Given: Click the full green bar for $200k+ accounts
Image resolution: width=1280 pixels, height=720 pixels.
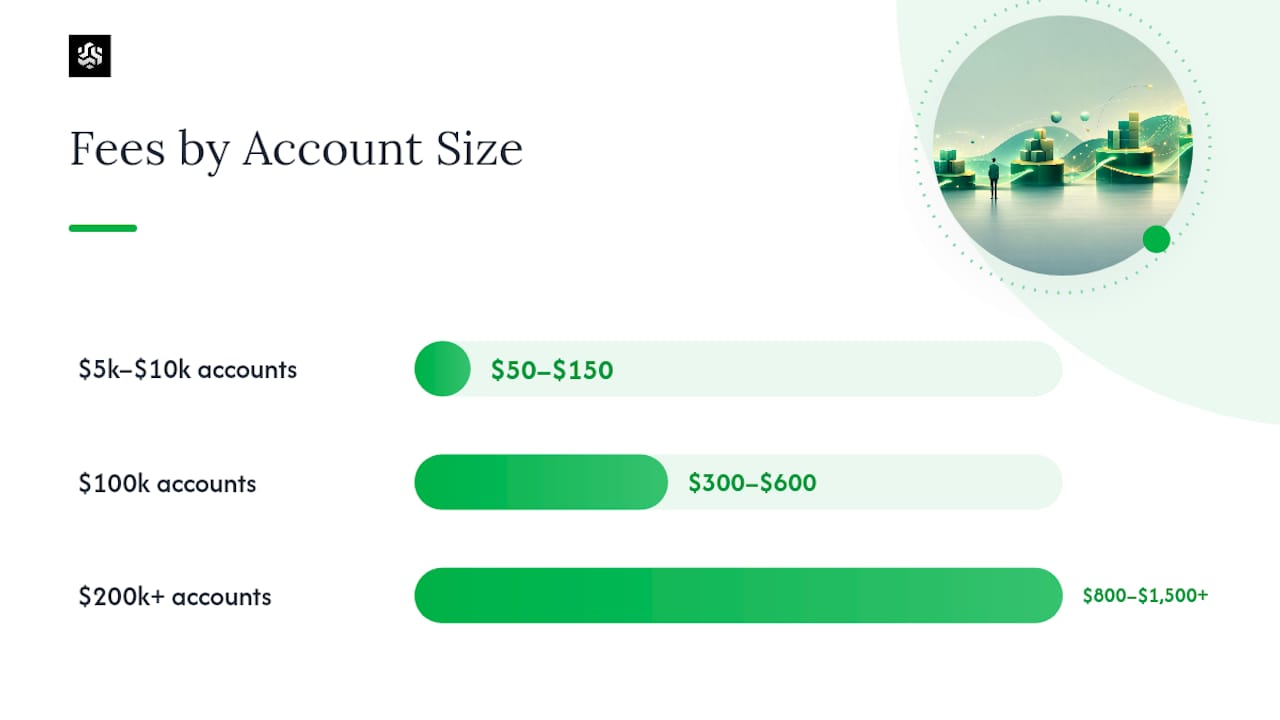Looking at the screenshot, I should click(738, 596).
